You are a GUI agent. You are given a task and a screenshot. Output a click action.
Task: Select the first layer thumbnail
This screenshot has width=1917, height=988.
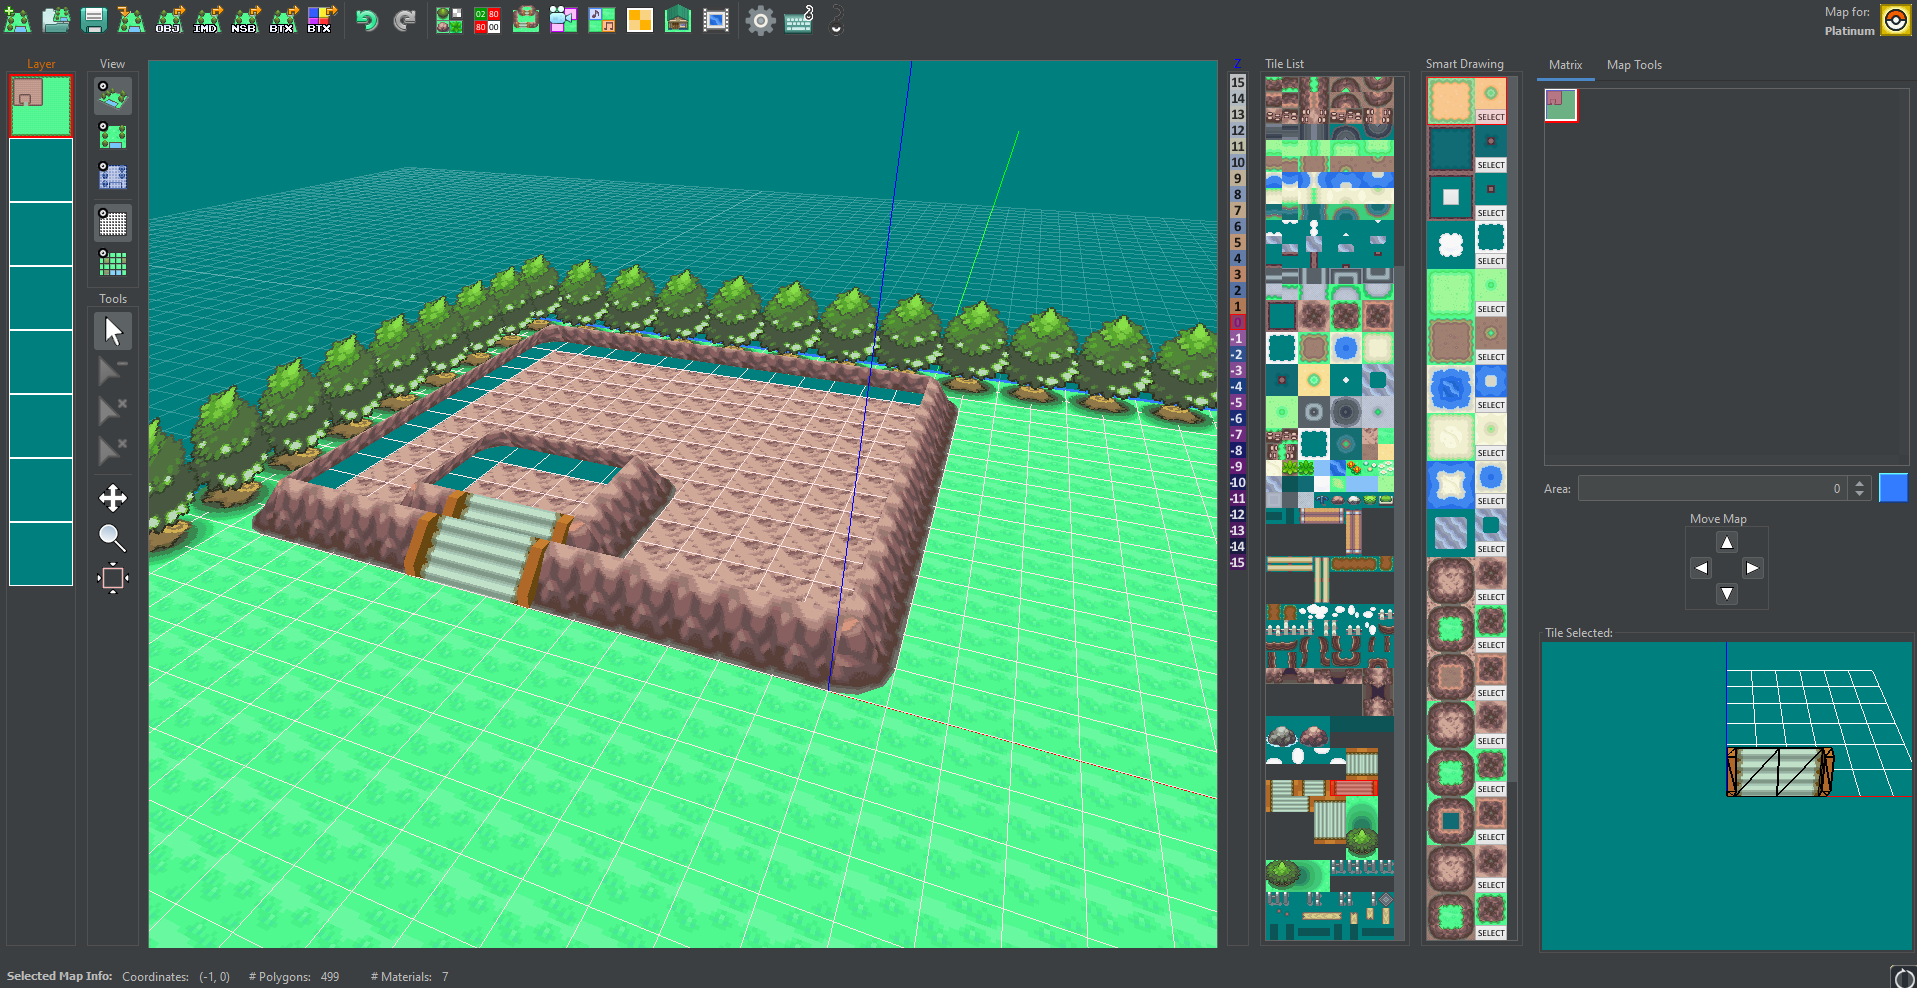pyautogui.click(x=41, y=105)
